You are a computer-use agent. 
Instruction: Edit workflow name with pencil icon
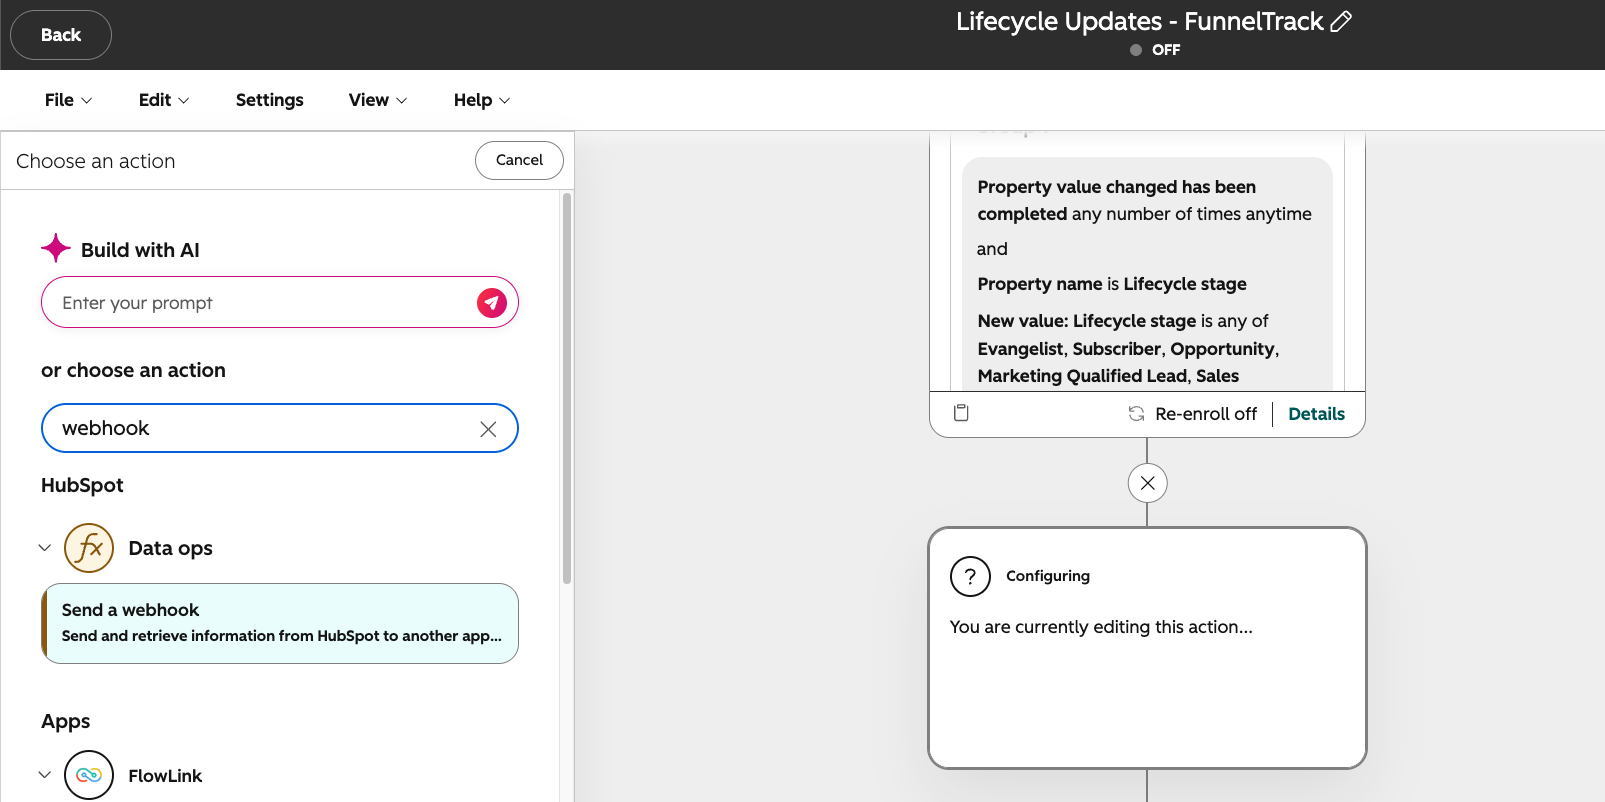click(1341, 21)
